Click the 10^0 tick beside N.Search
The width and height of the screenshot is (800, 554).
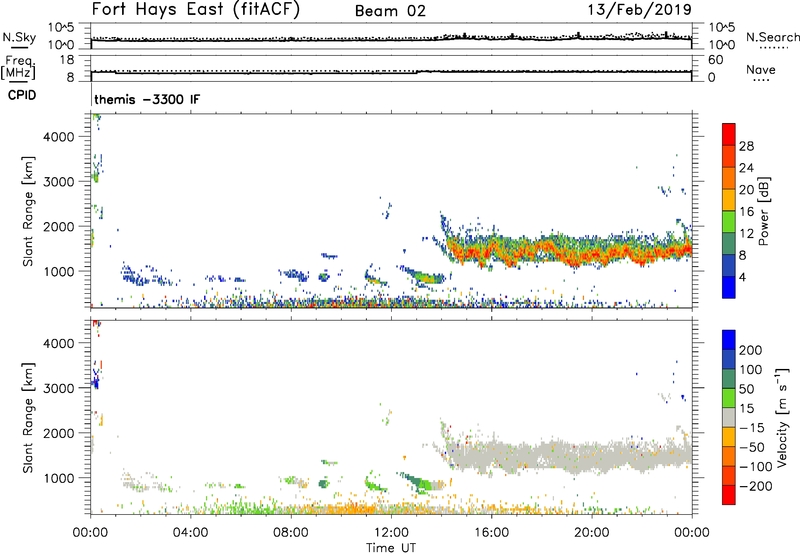coord(722,45)
